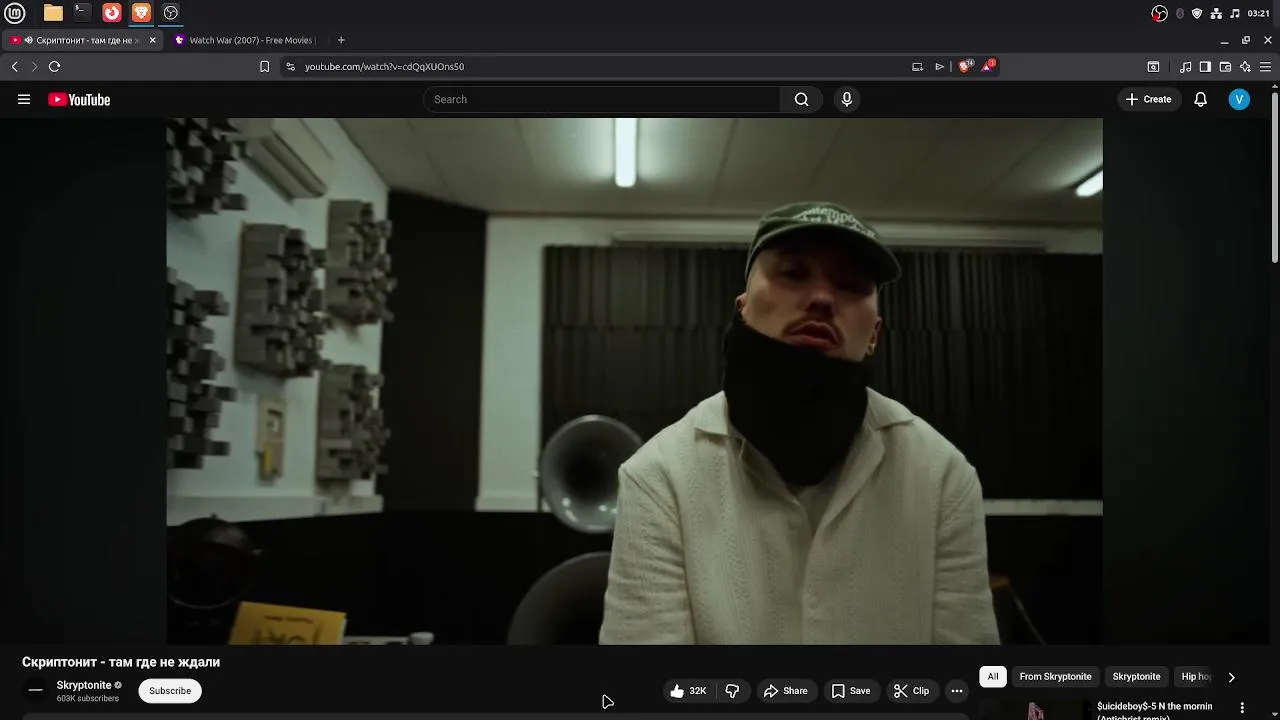Focus the youtube.com address bar

click(600, 66)
